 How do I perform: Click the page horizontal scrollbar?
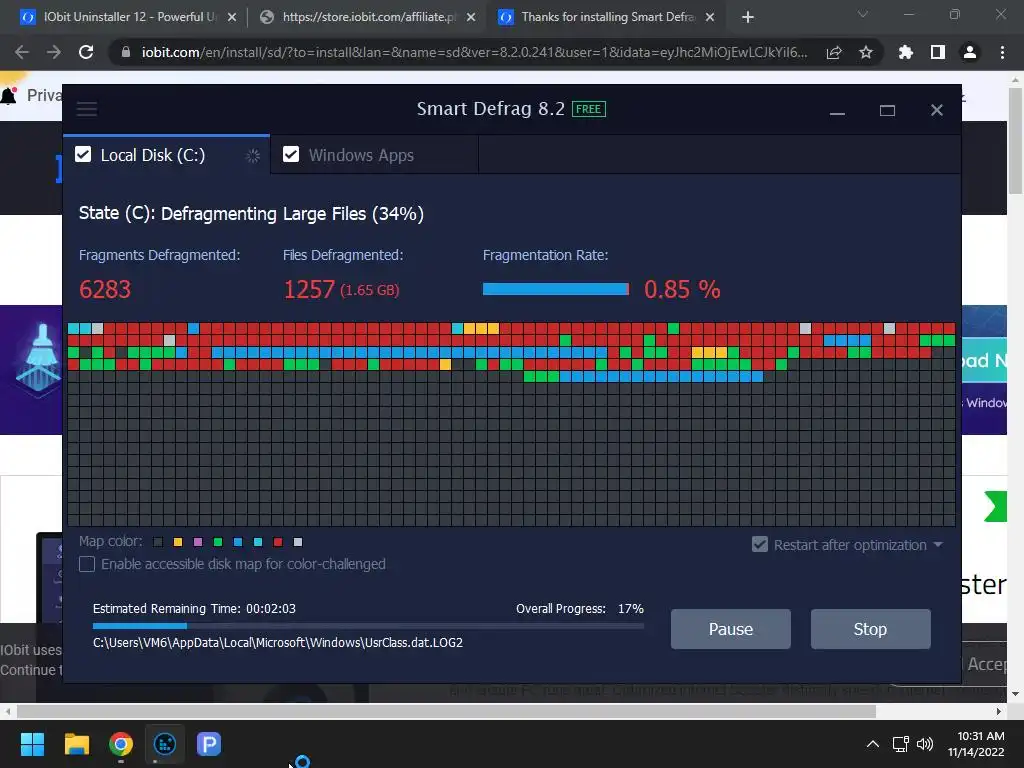446,711
